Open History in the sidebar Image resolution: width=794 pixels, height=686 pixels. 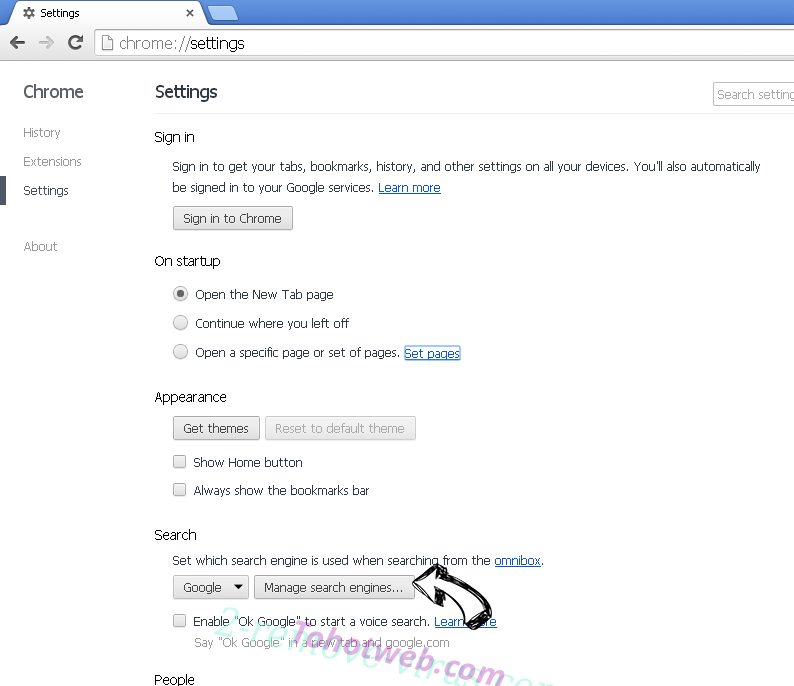42,133
